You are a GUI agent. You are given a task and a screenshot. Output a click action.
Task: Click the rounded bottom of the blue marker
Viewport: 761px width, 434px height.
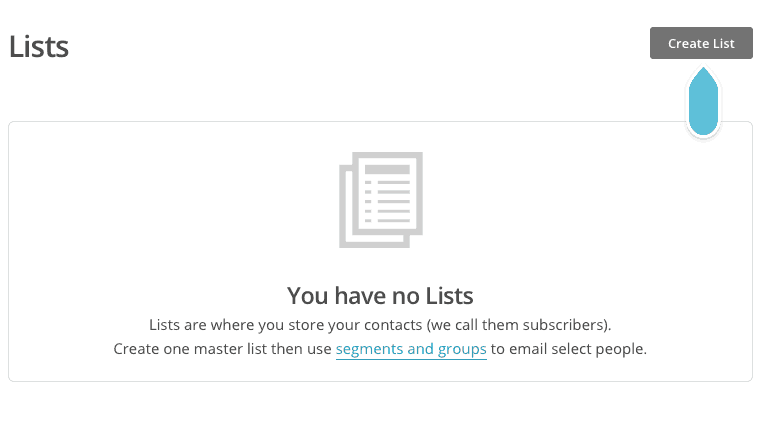704,126
